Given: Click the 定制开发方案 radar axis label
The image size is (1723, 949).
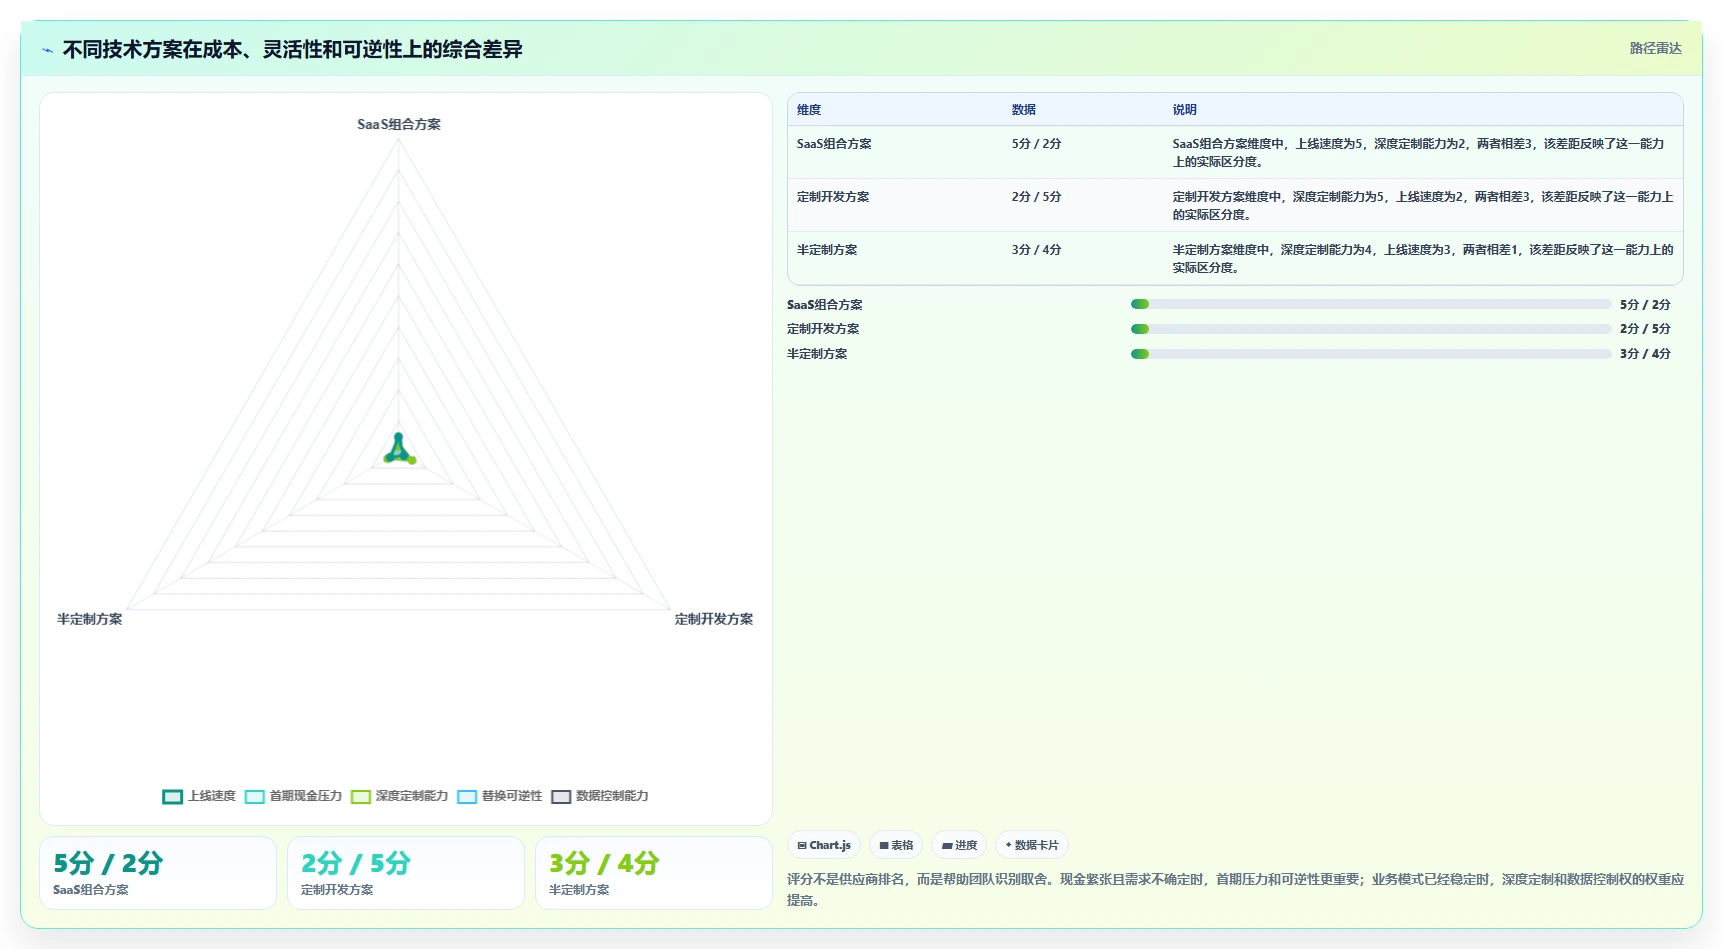Looking at the screenshot, I should (x=714, y=619).
